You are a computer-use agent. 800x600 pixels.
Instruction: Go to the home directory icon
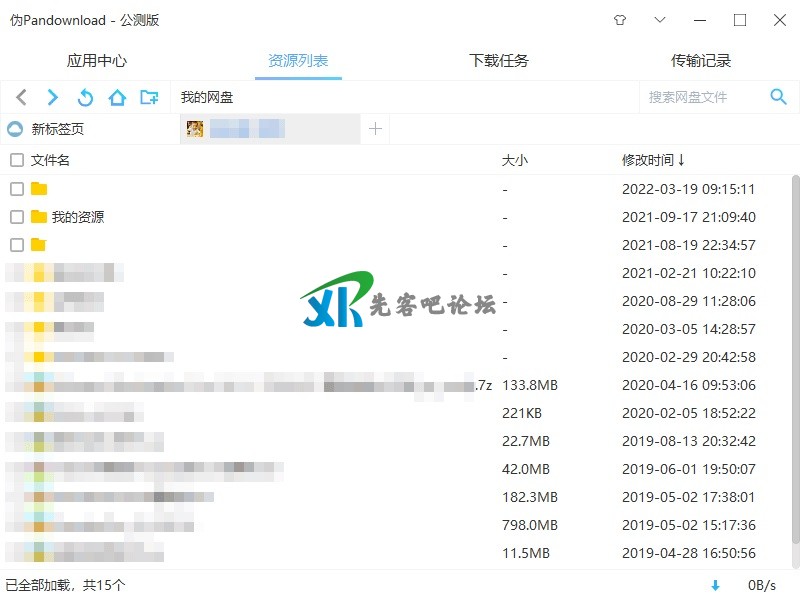117,97
